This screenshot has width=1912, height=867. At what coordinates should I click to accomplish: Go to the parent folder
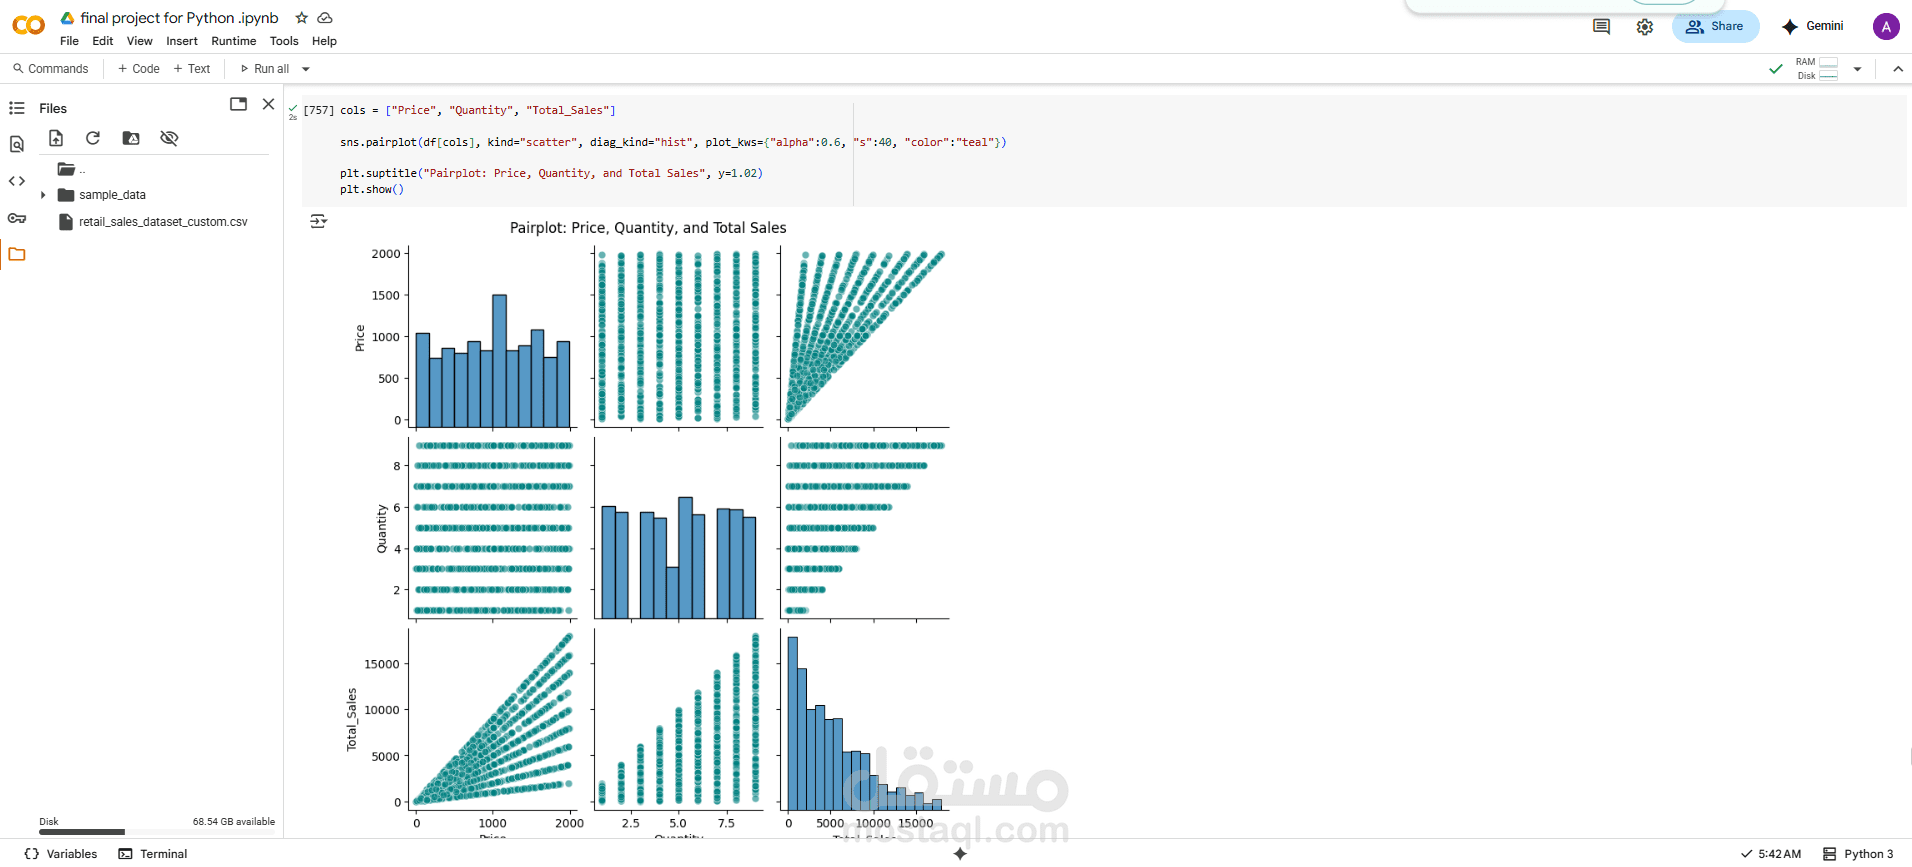coord(71,169)
